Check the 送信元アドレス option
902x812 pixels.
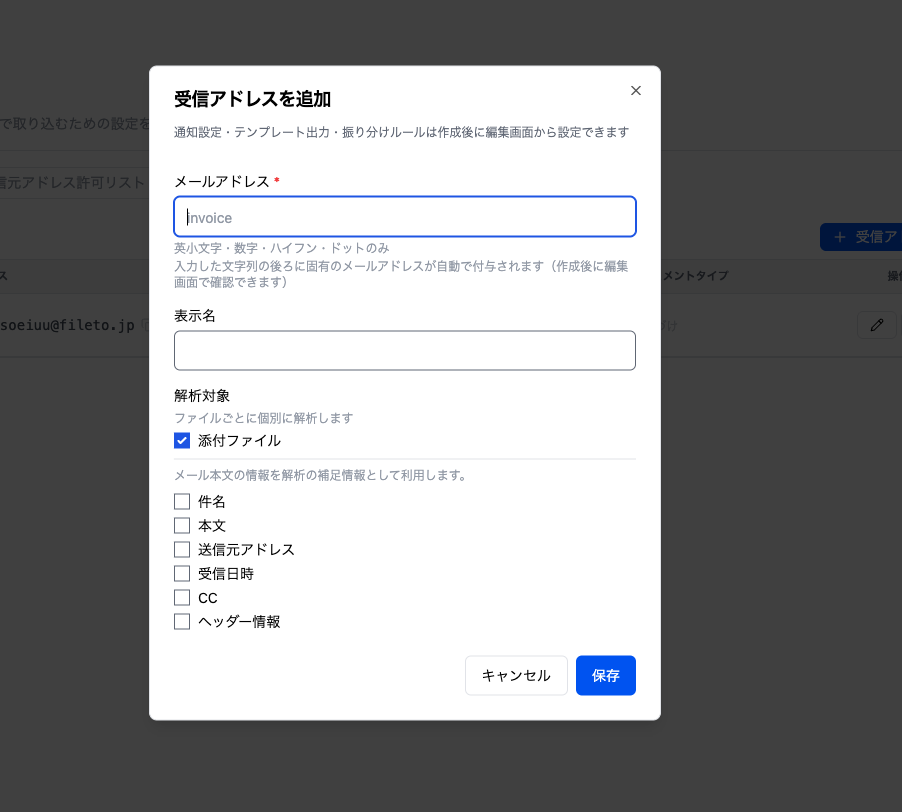(x=182, y=550)
